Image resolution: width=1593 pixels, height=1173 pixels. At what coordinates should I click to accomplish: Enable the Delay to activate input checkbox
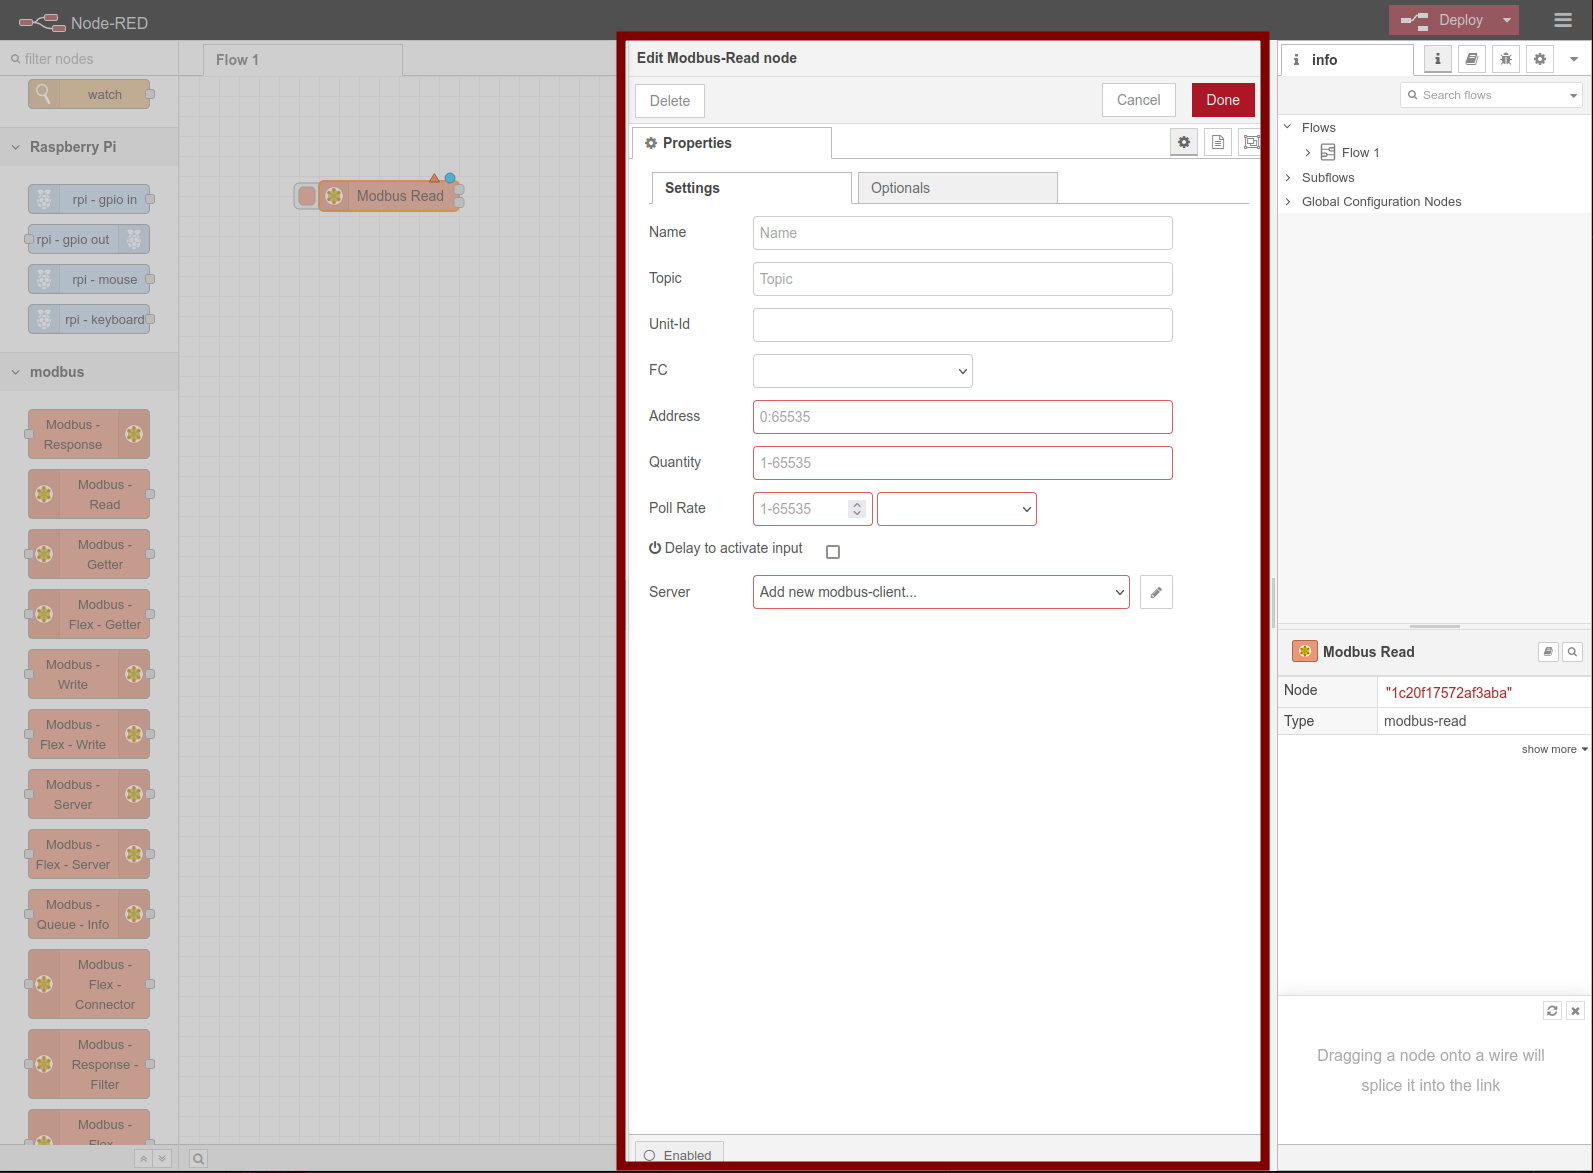click(833, 552)
